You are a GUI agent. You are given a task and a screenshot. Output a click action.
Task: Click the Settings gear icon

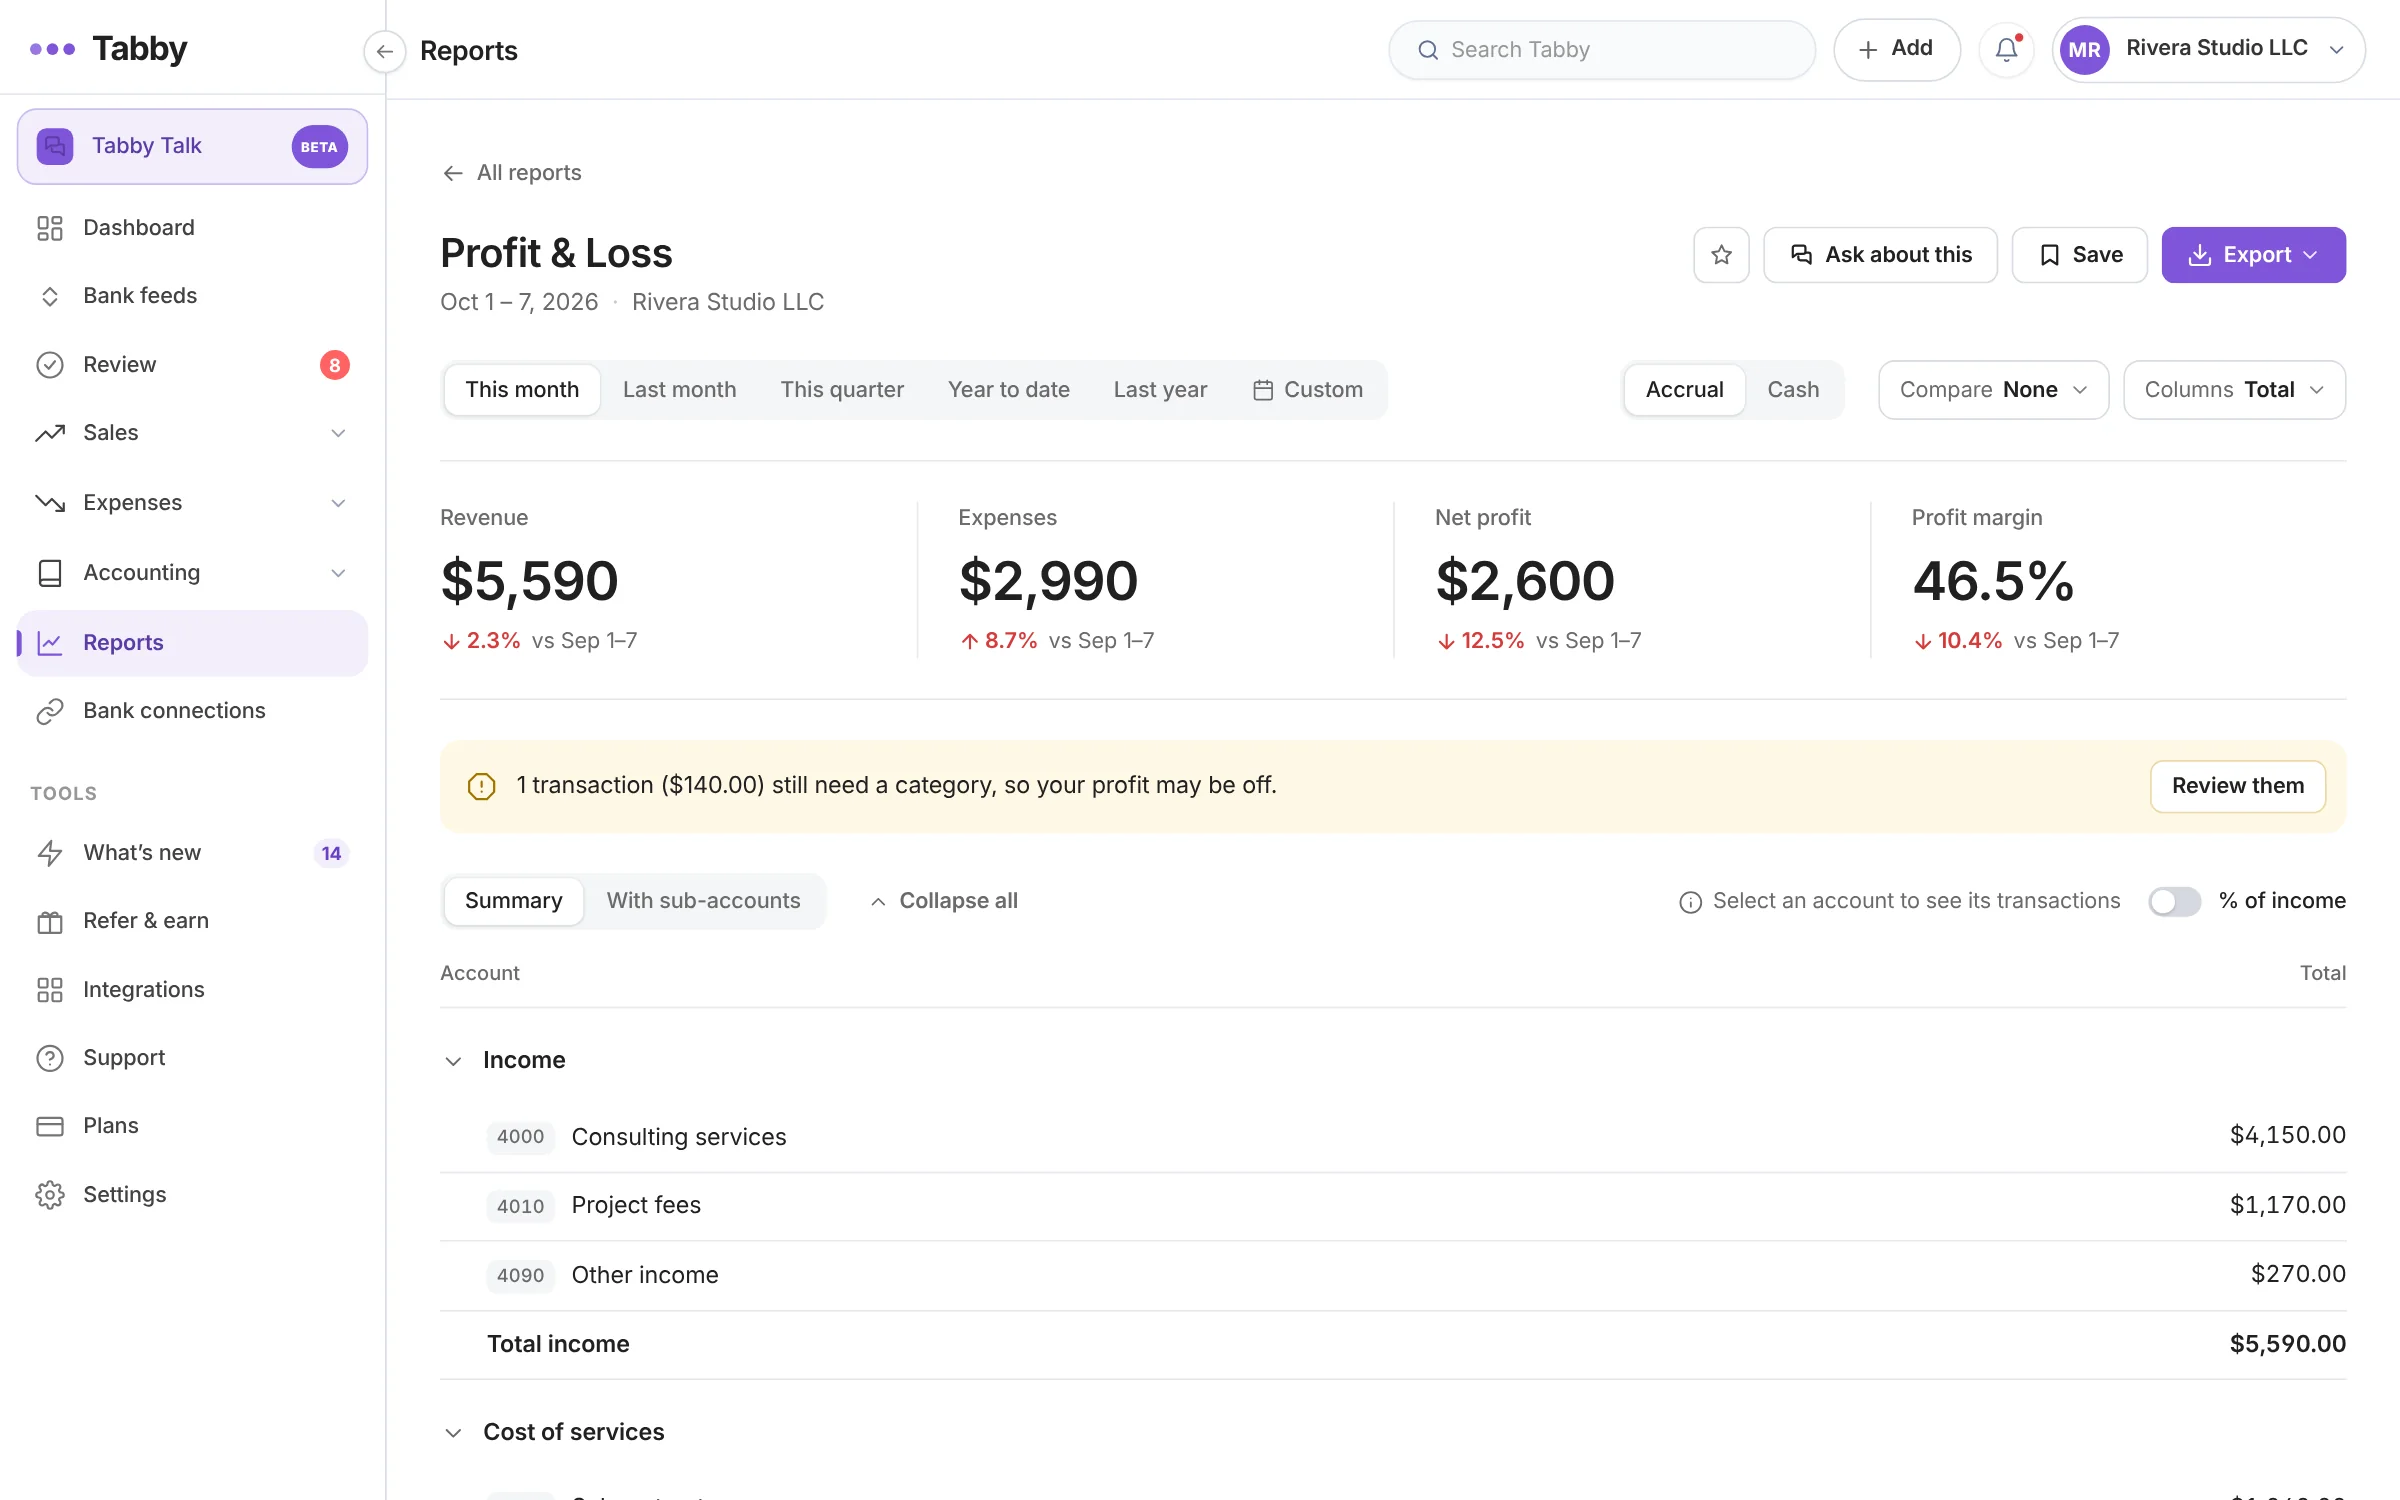[x=50, y=1195]
